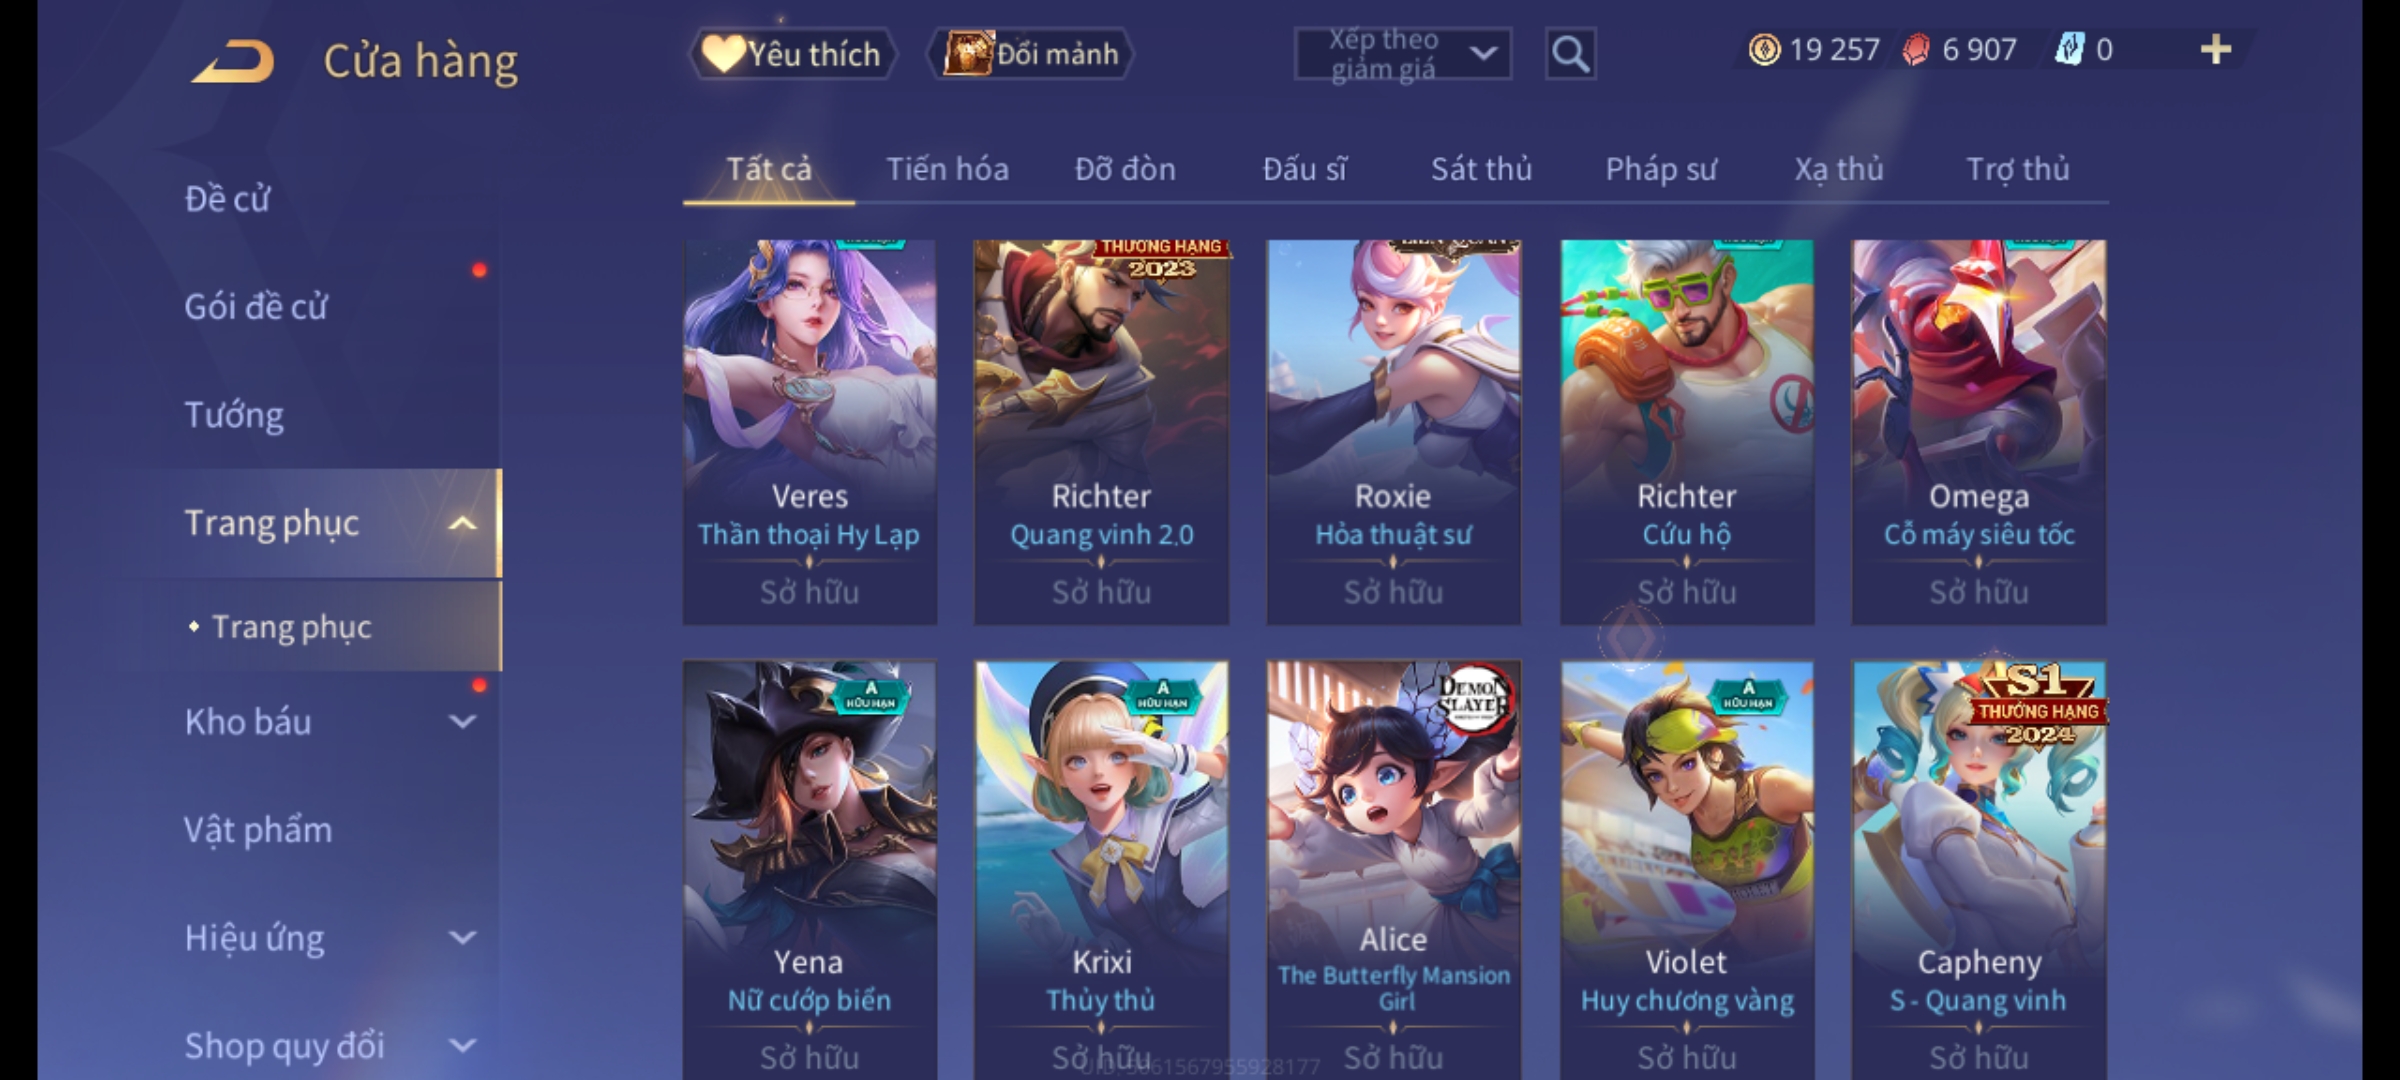Click the heart icon on Yêu thích
The height and width of the screenshot is (1080, 2400).
722,54
